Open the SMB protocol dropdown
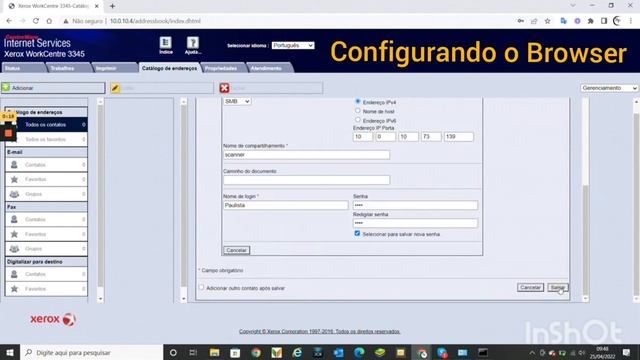Screen dimensions: 640x360 click(237, 101)
